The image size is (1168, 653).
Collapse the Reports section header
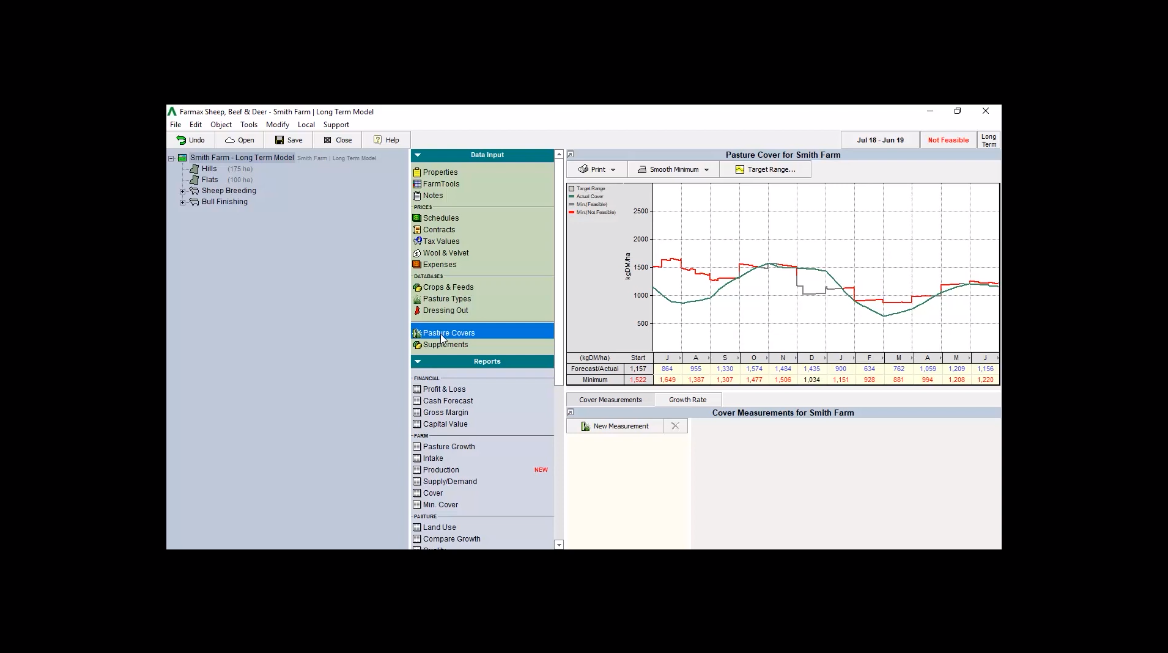click(417, 362)
